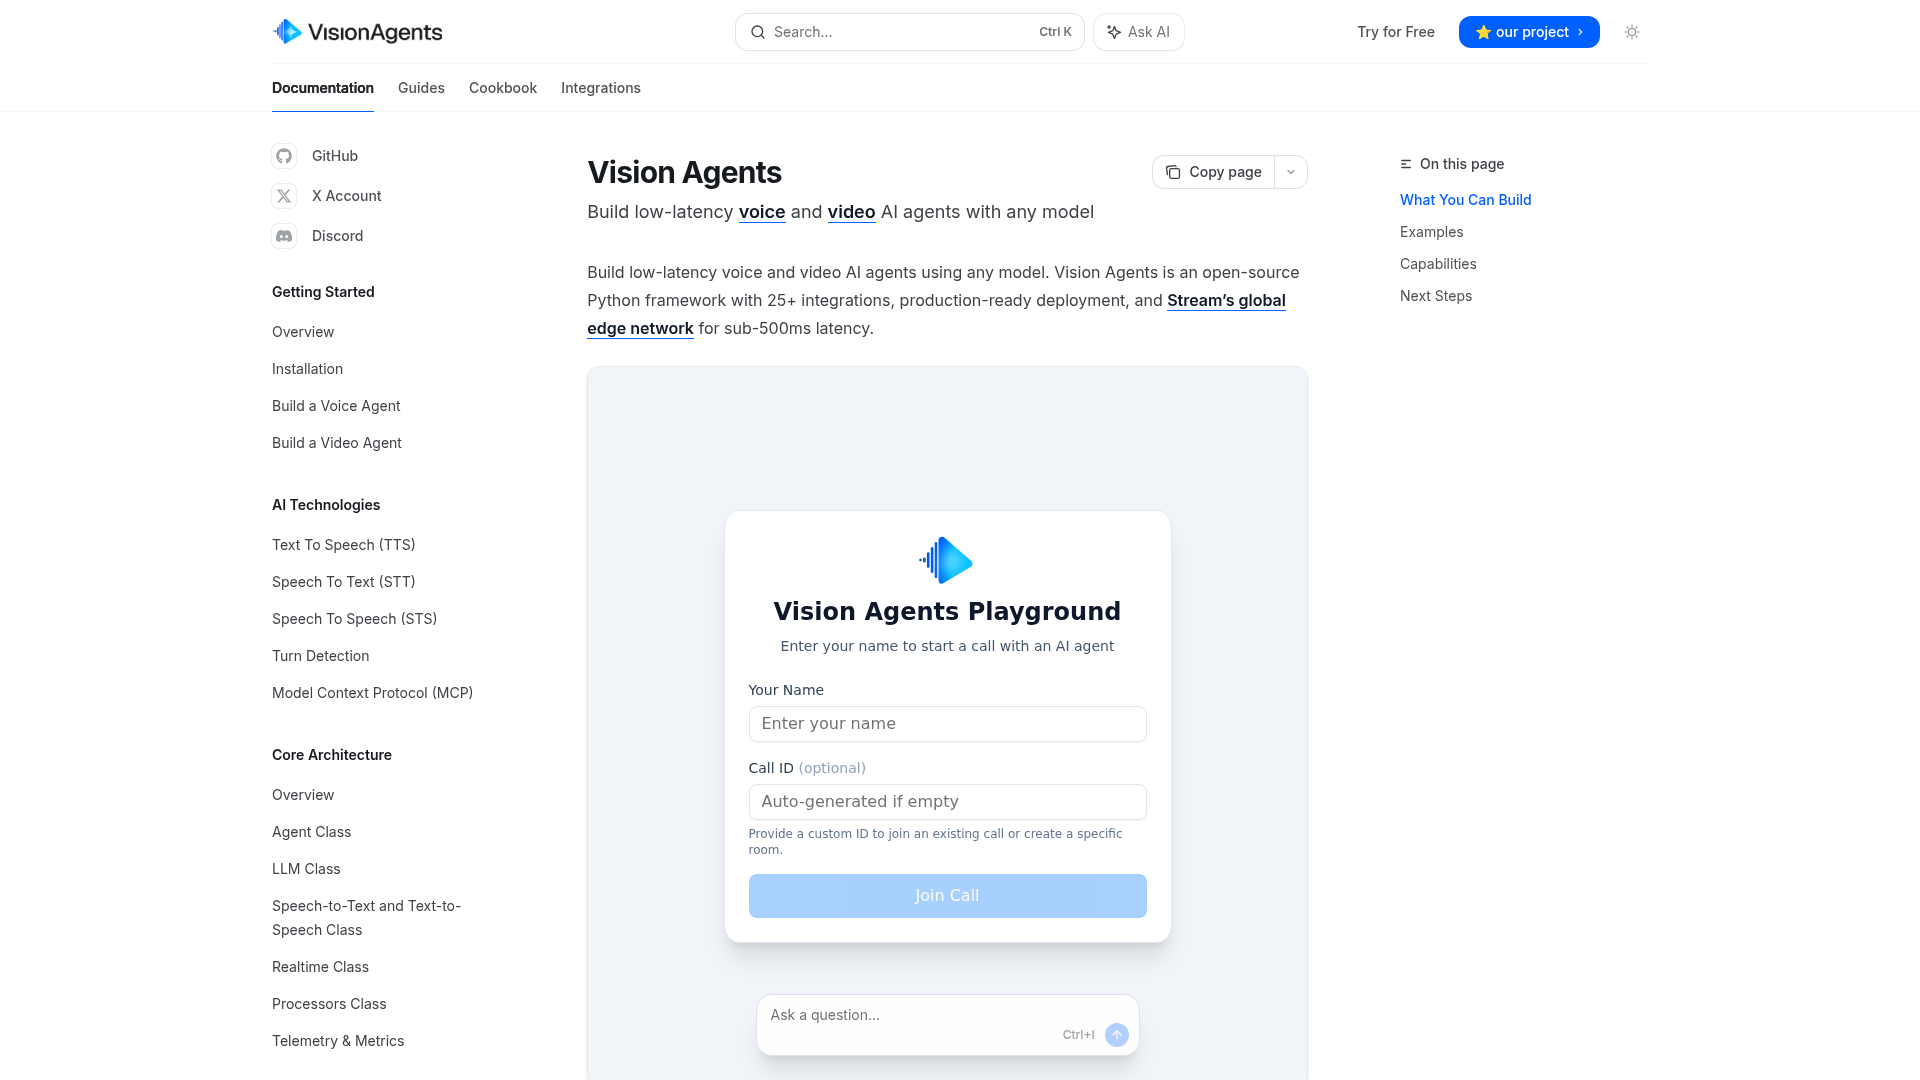Open the Agent Class page

pyautogui.click(x=312, y=832)
